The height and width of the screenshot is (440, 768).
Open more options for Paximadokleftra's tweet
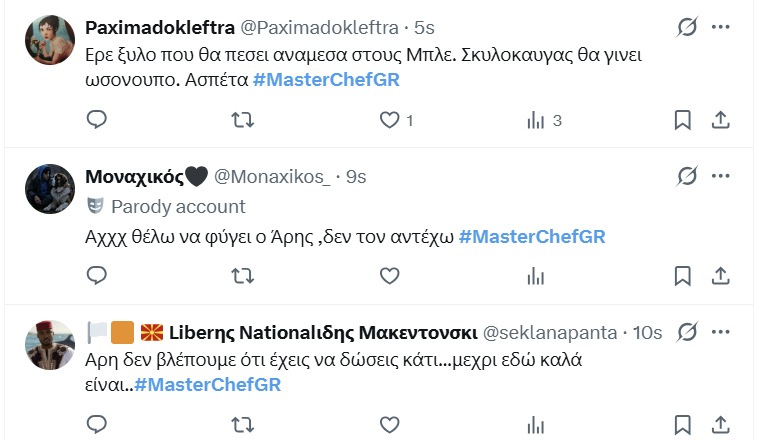[x=721, y=27]
